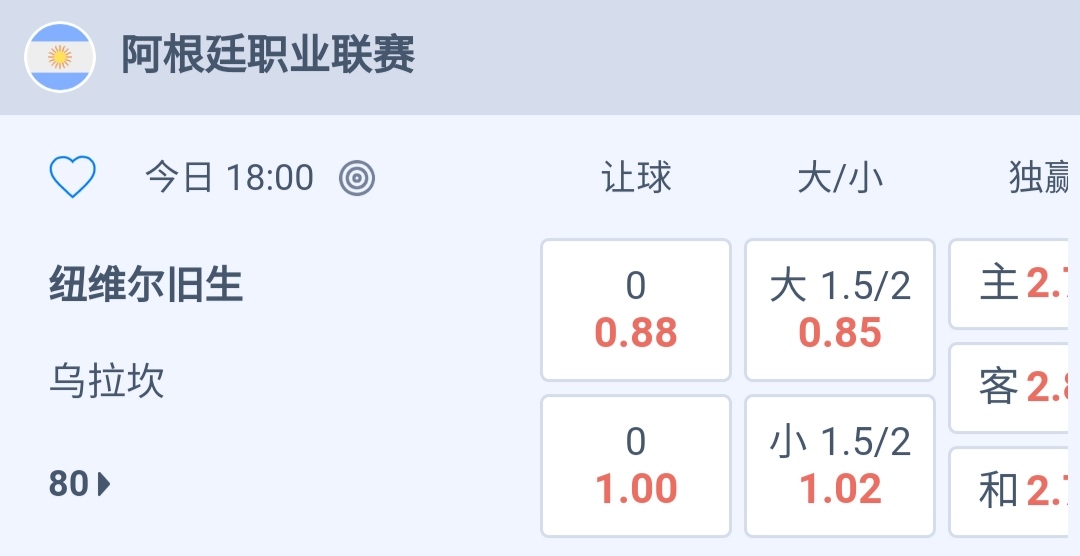Viewport: 1080px width, 556px height.
Task: Favorite this match with the heart icon
Action: coord(73,178)
